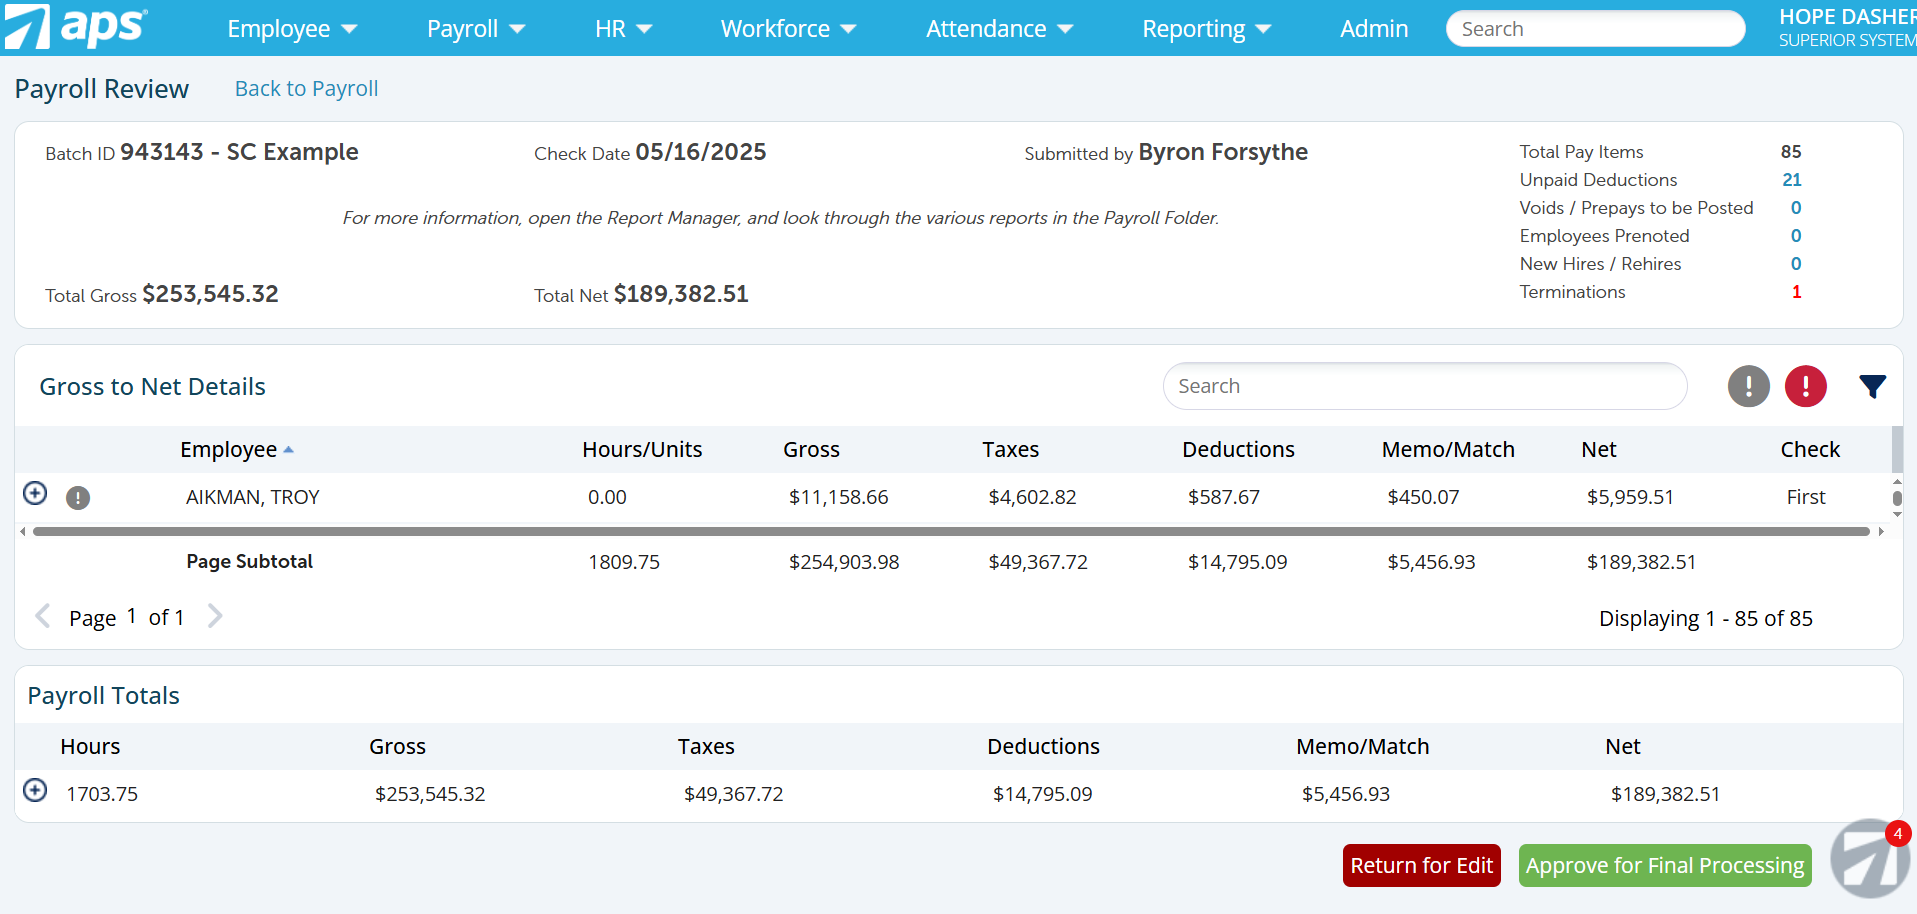Follow the Back to Payroll link
Screen dimensions: 1917x914
[x=306, y=88]
